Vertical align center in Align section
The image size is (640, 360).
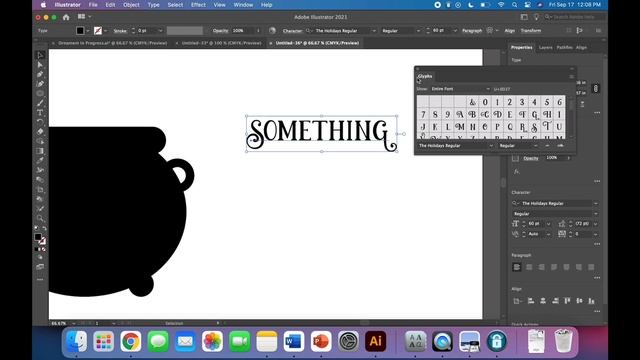580,301
